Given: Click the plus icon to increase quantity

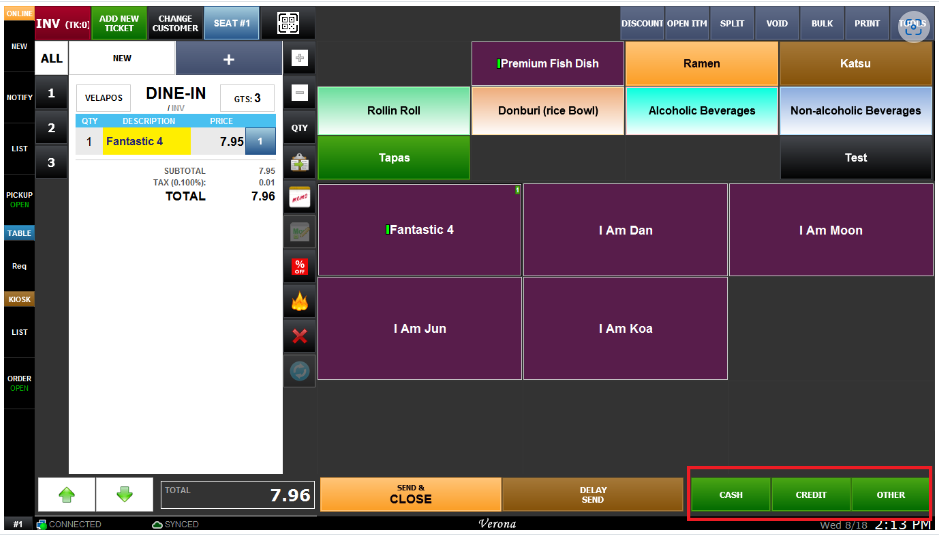Looking at the screenshot, I should 299,59.
